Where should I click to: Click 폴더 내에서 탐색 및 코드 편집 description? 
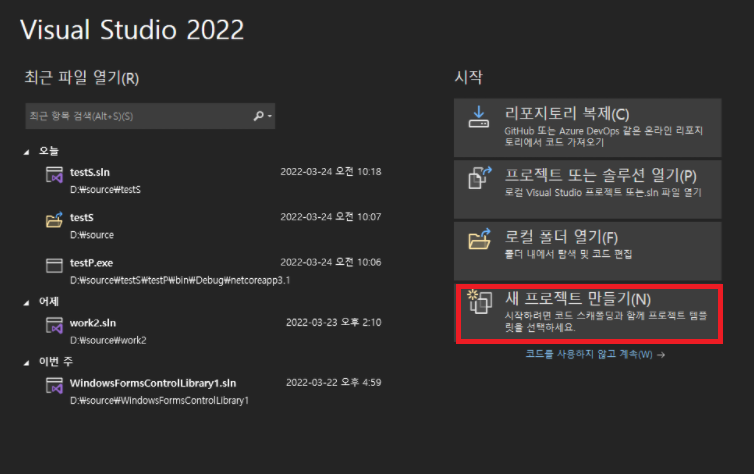(x=568, y=254)
